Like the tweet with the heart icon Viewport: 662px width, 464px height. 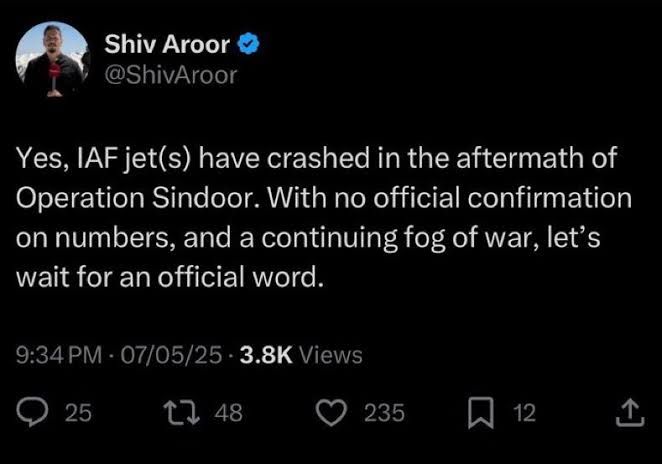click(335, 413)
